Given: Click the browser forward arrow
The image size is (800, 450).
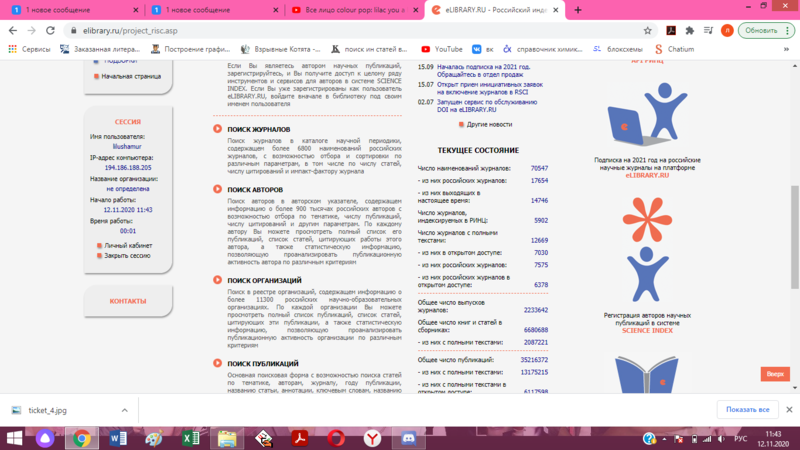Looking at the screenshot, I should pos(32,31).
